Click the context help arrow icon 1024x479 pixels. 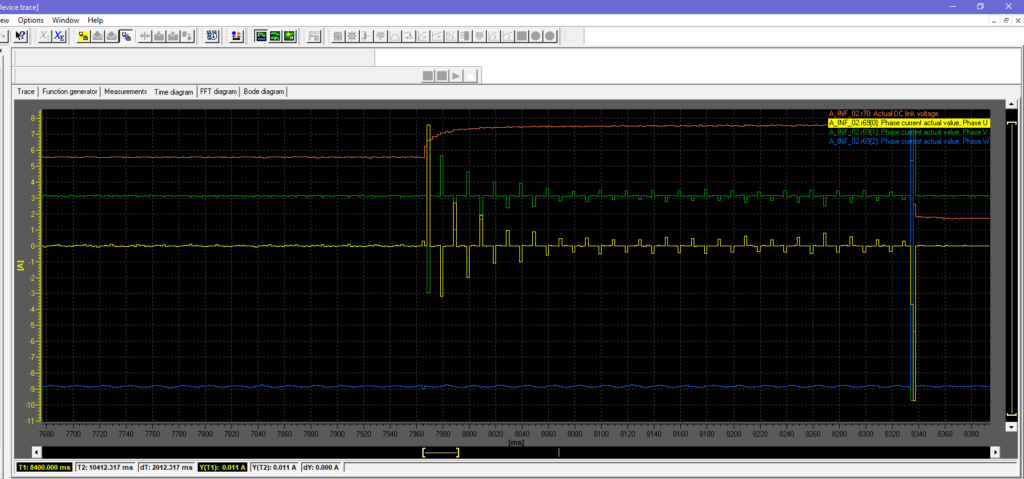click(19, 36)
